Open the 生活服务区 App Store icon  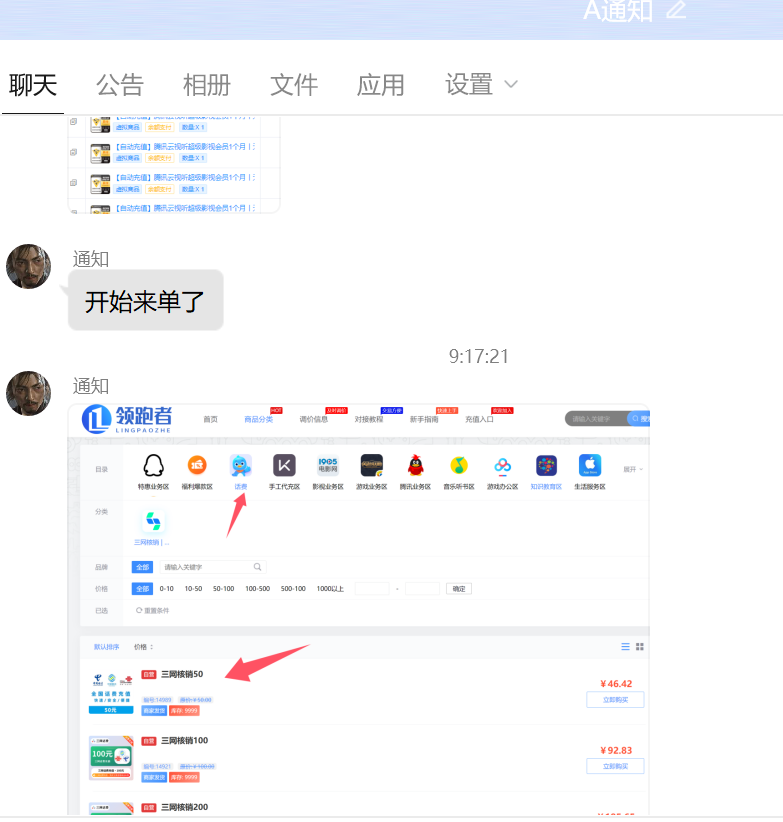590,465
